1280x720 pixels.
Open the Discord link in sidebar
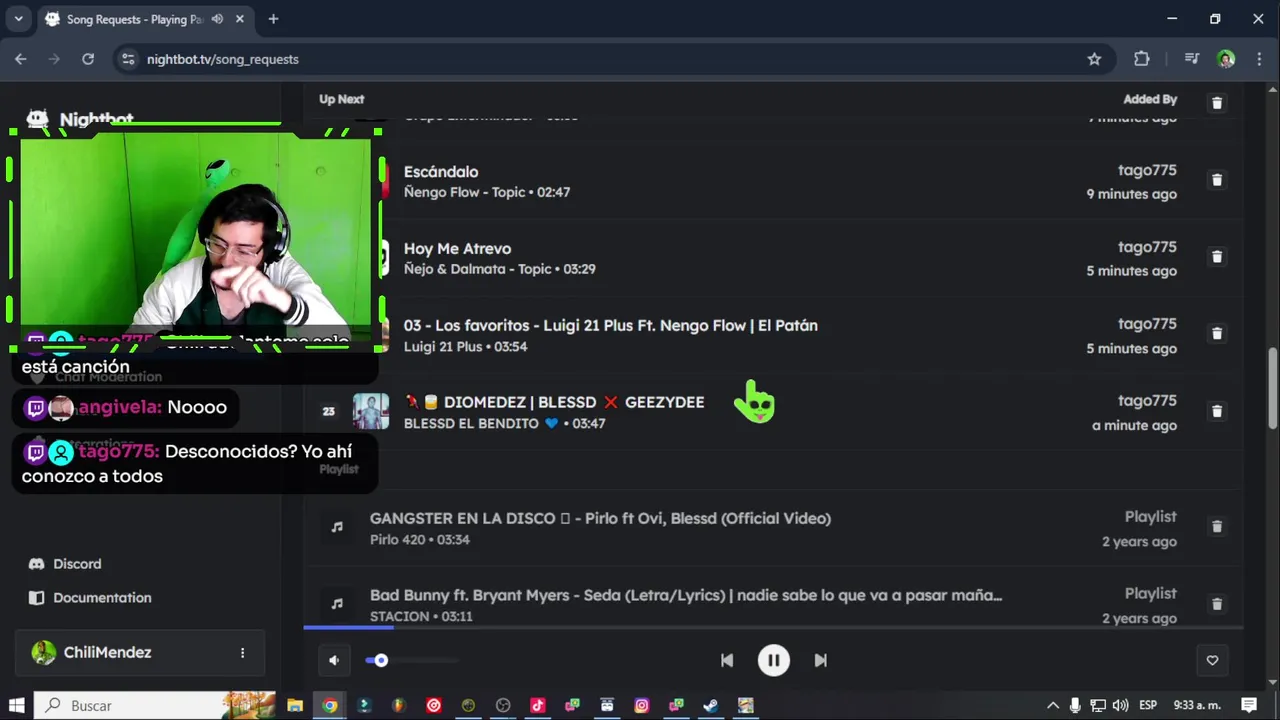point(65,564)
